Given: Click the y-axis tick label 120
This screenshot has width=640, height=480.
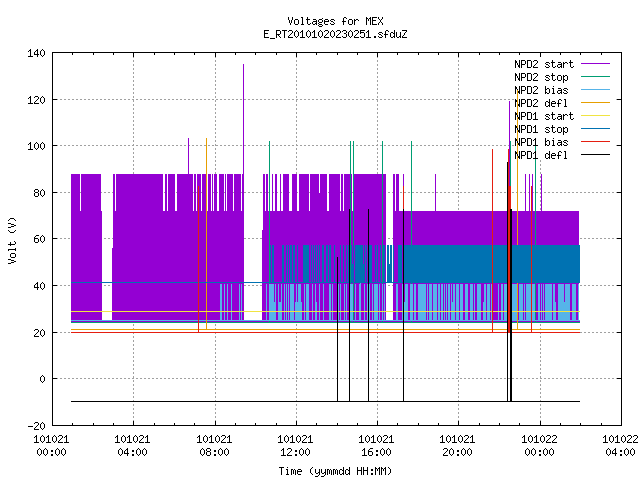Looking at the screenshot, I should click(36, 100).
